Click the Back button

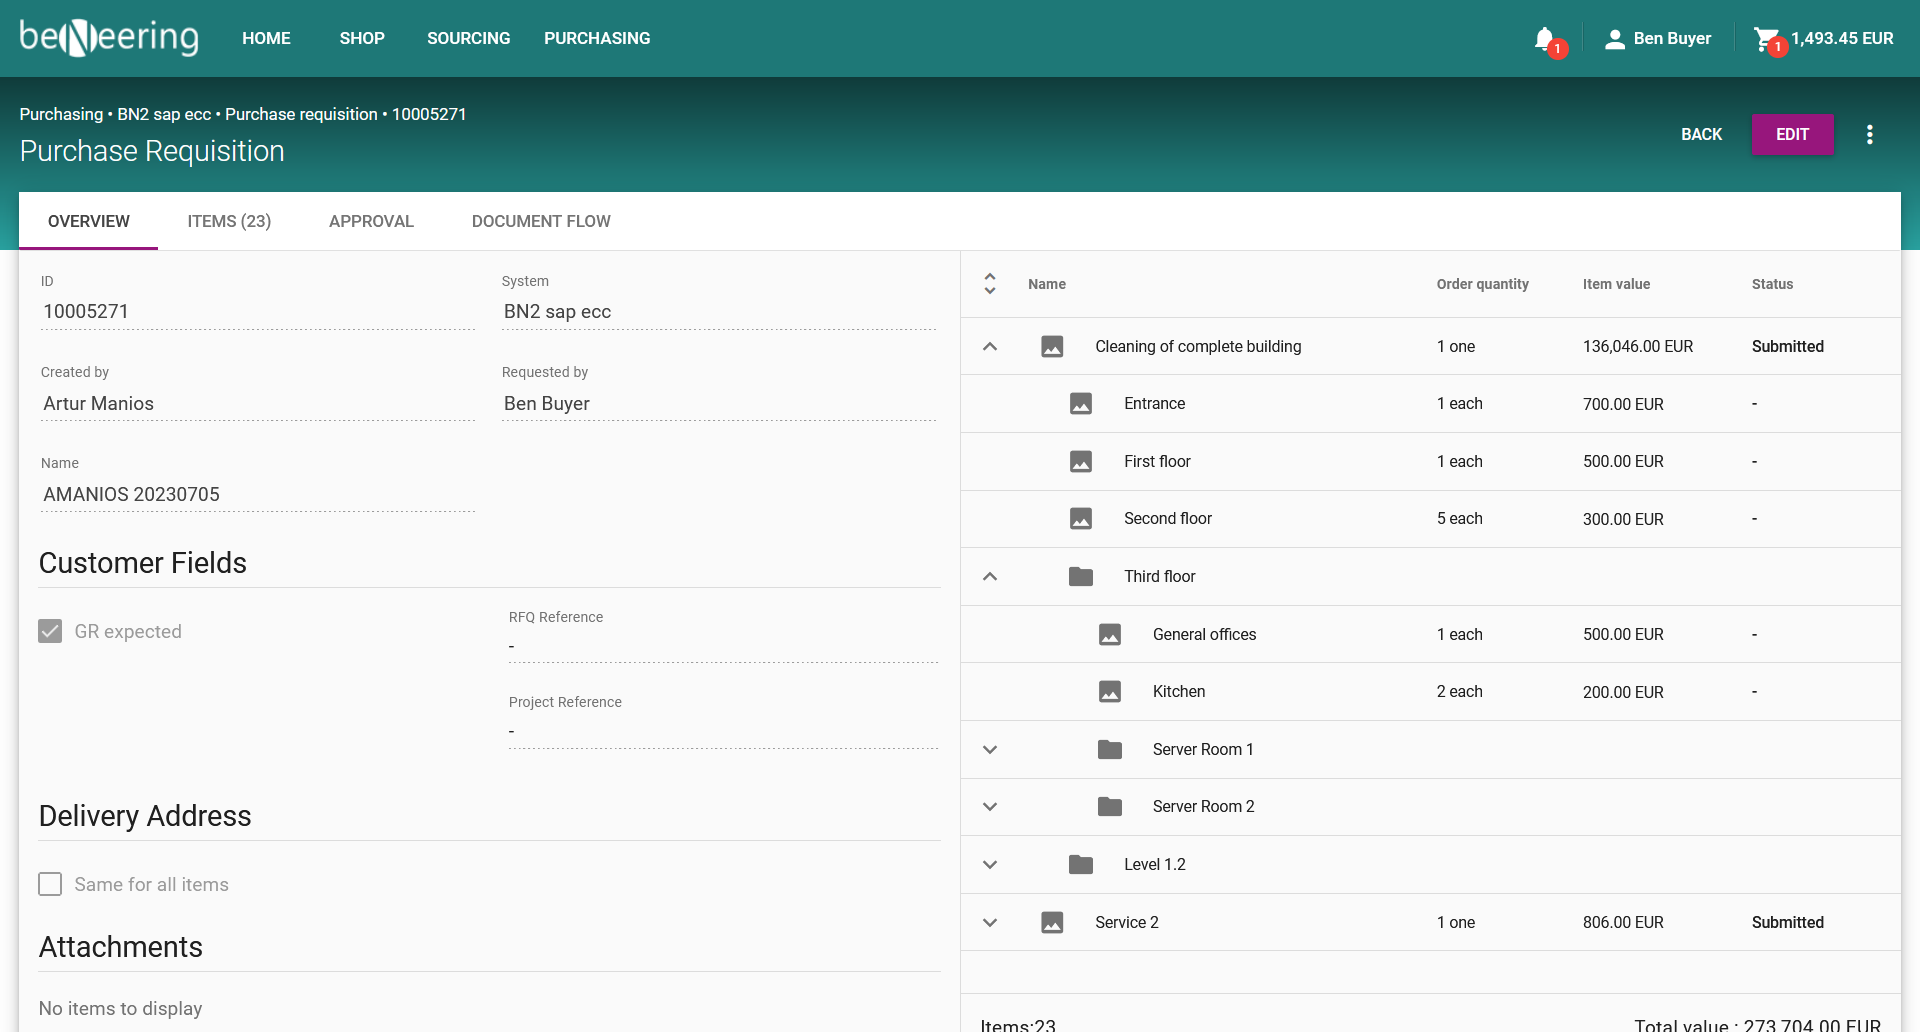(x=1701, y=135)
